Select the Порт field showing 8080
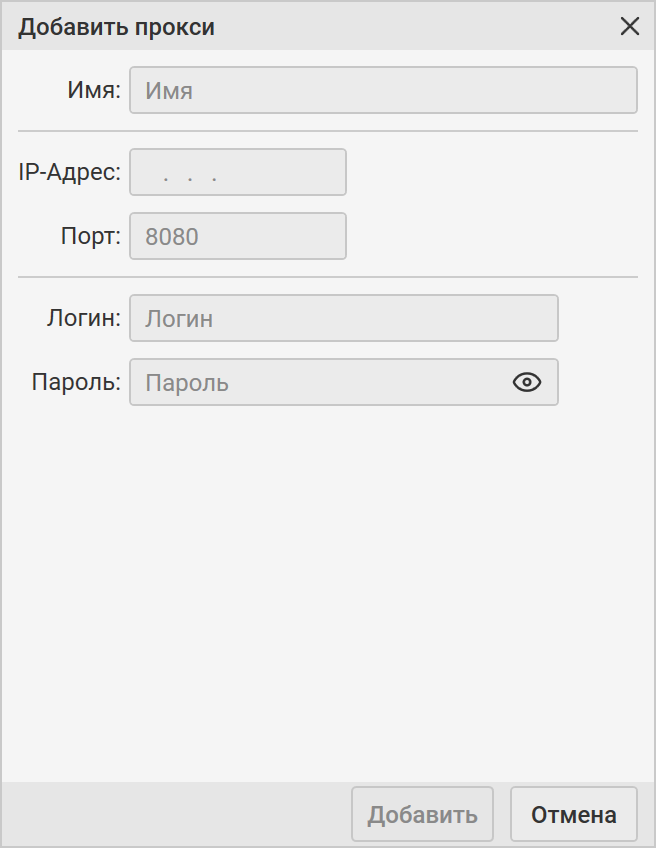656x848 pixels. (238, 236)
